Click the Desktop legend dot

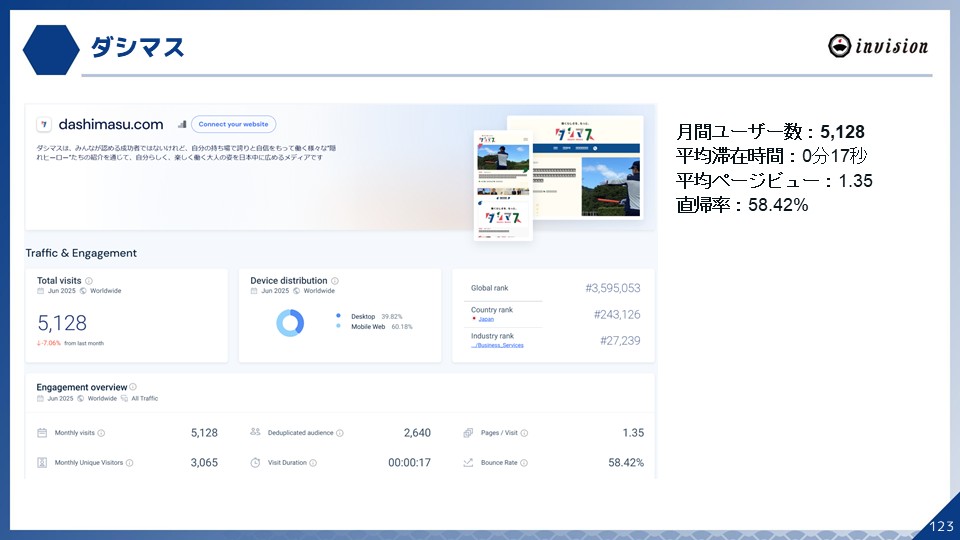(339, 316)
